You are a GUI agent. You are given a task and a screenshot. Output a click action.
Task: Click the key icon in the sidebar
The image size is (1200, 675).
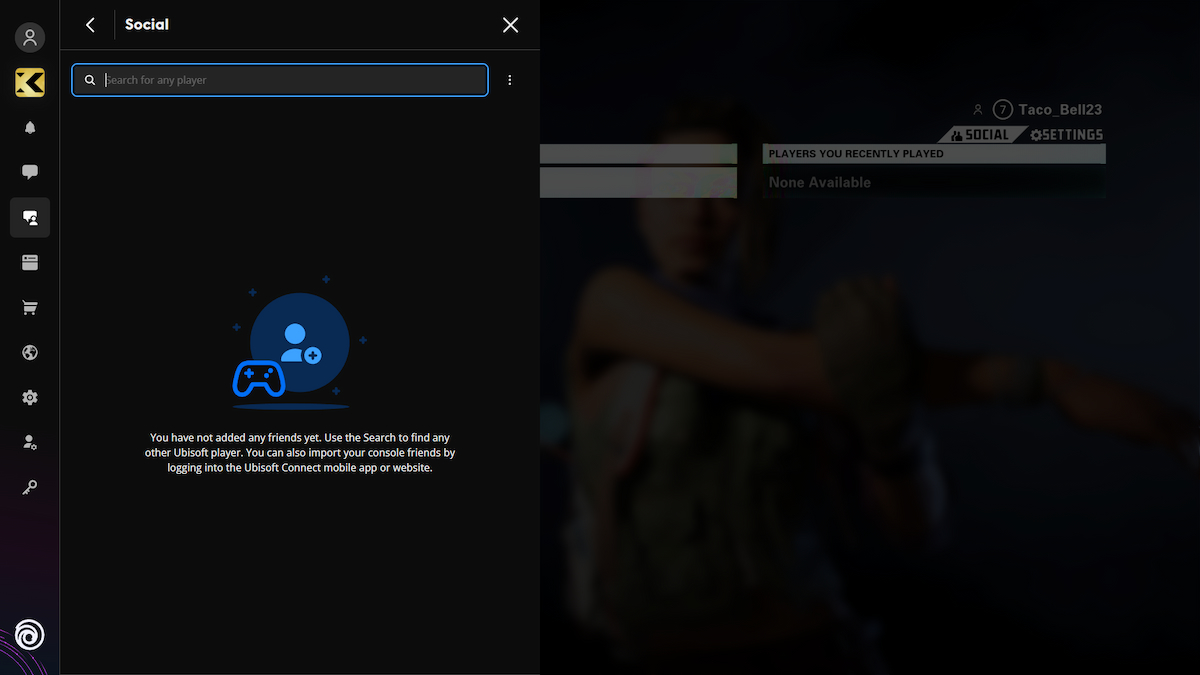(x=30, y=487)
